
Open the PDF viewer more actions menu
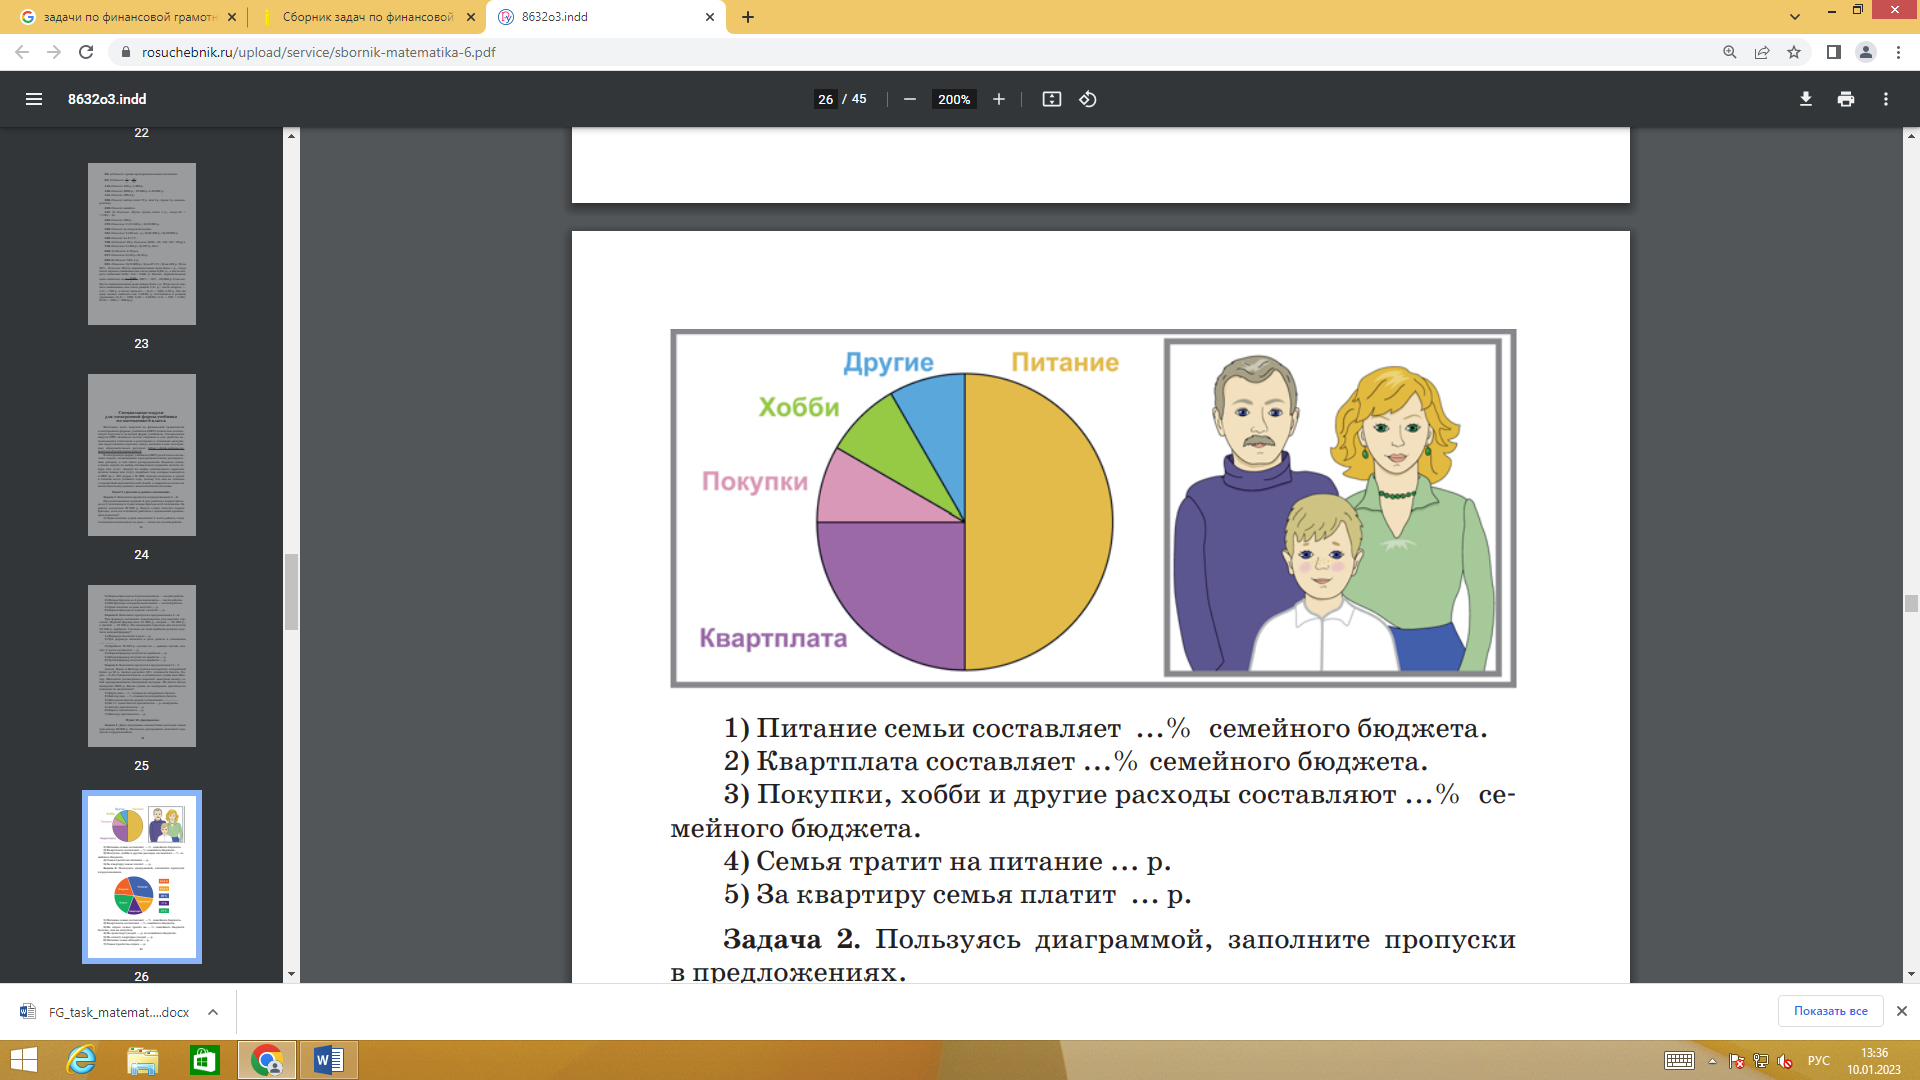tap(1885, 99)
